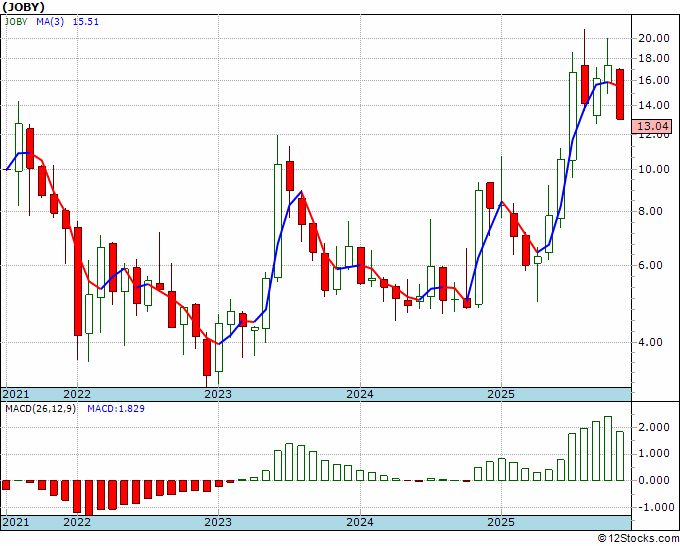Click the (JOBY) chart title

[23, 7]
